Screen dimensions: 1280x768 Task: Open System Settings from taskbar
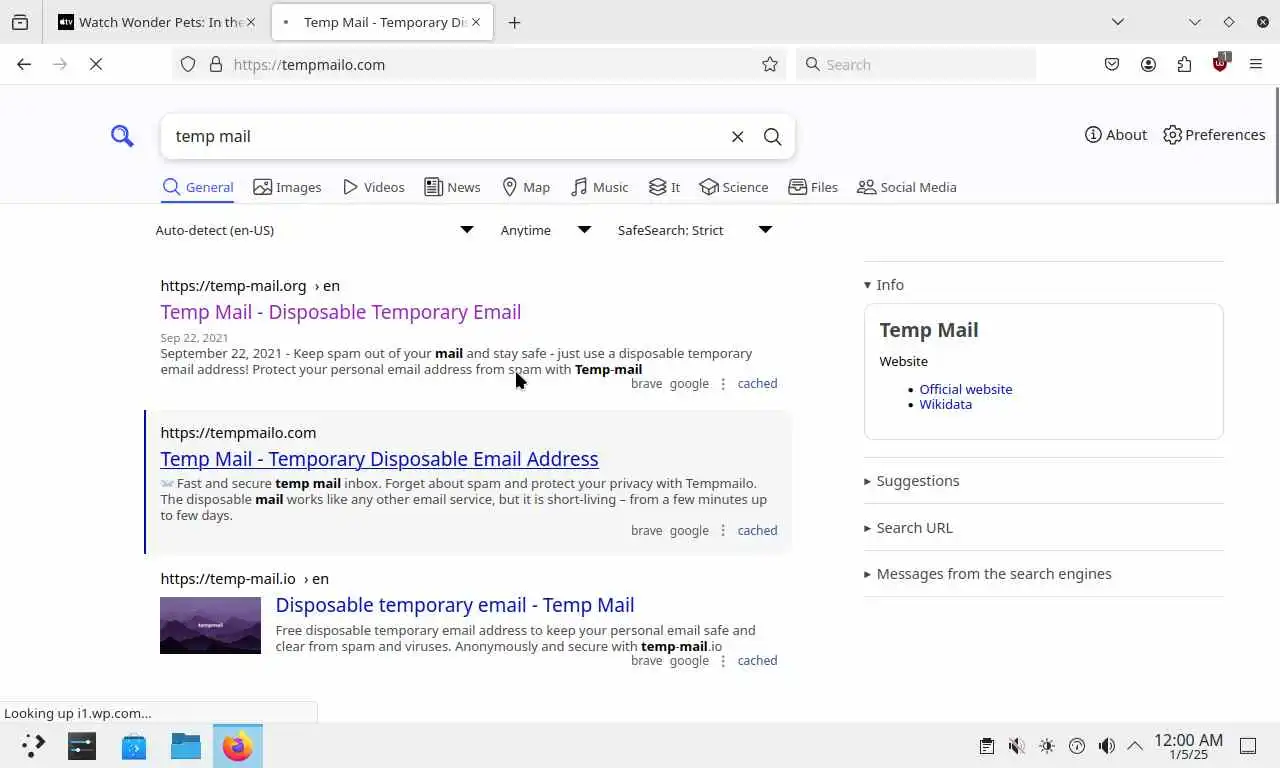click(x=82, y=746)
